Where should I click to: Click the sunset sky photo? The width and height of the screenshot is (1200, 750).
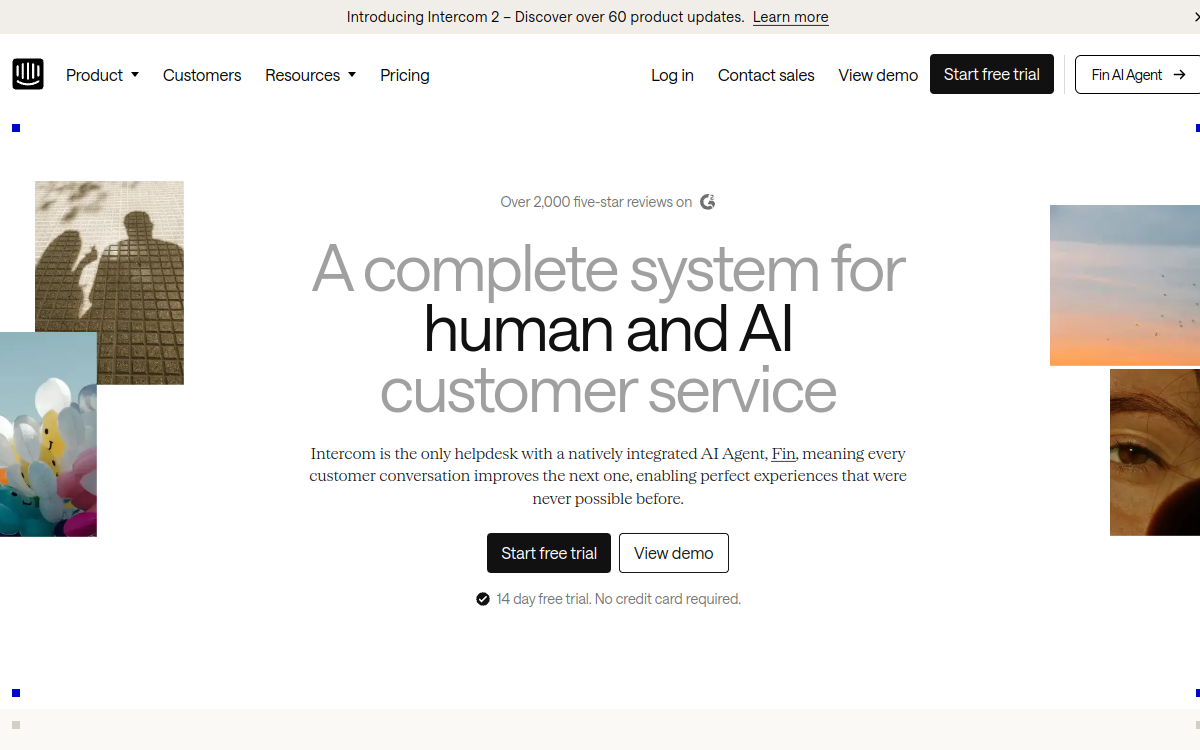tap(1125, 285)
